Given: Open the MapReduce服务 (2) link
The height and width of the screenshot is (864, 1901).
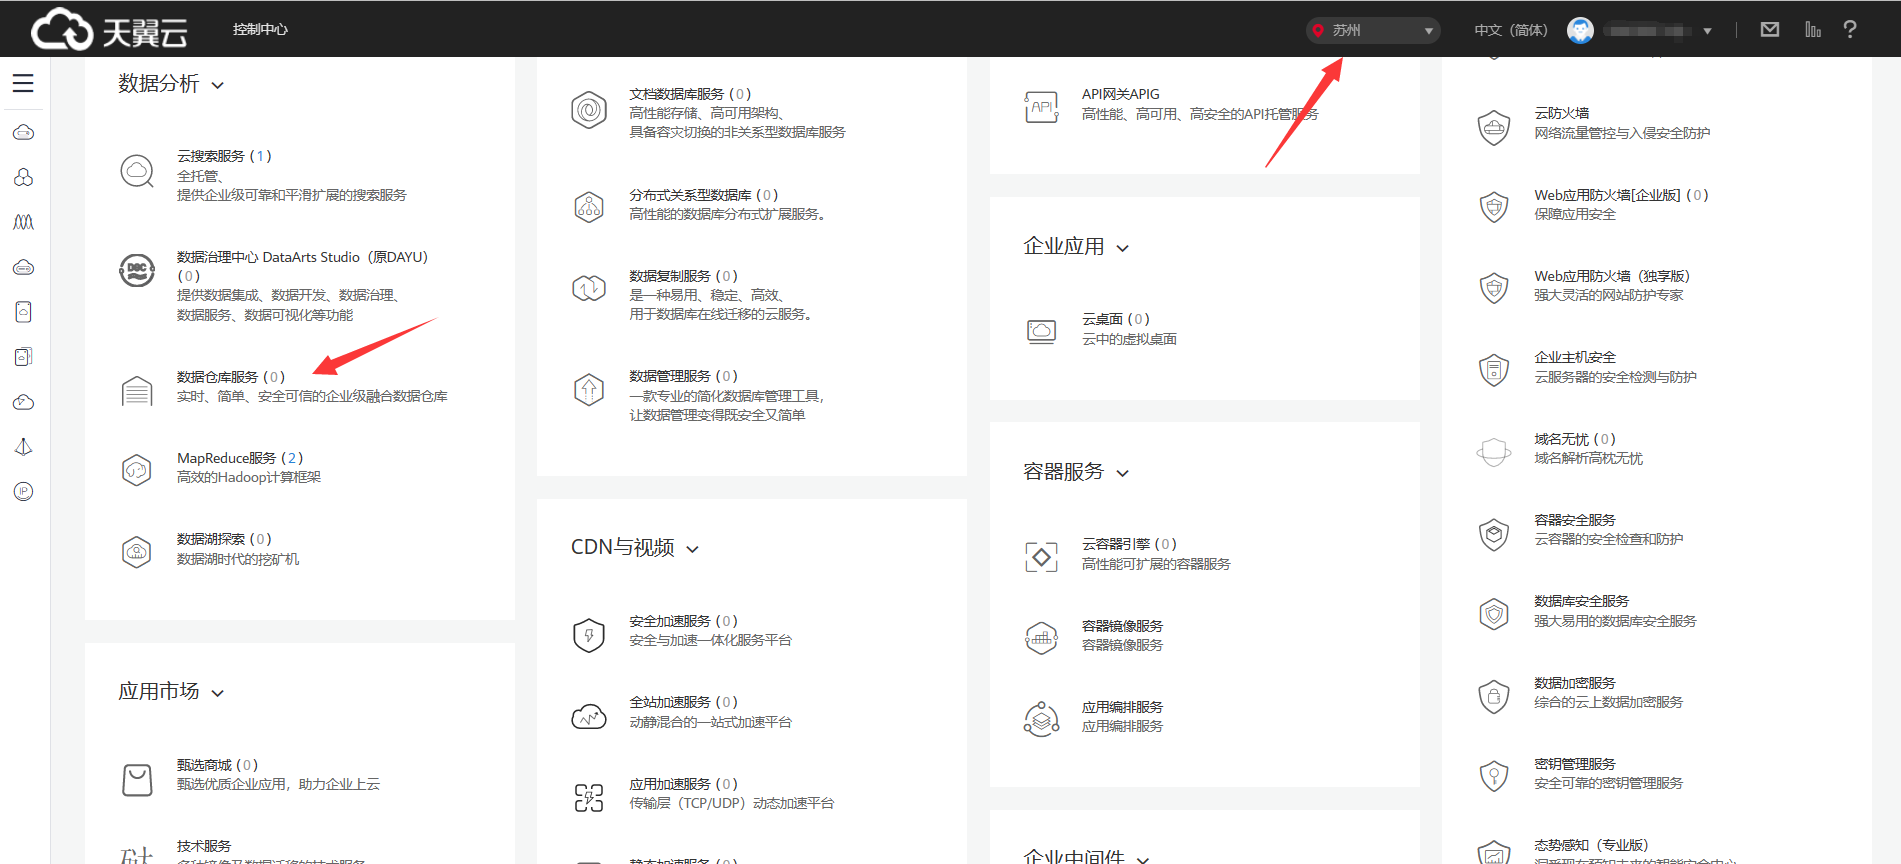Looking at the screenshot, I should 240,458.
